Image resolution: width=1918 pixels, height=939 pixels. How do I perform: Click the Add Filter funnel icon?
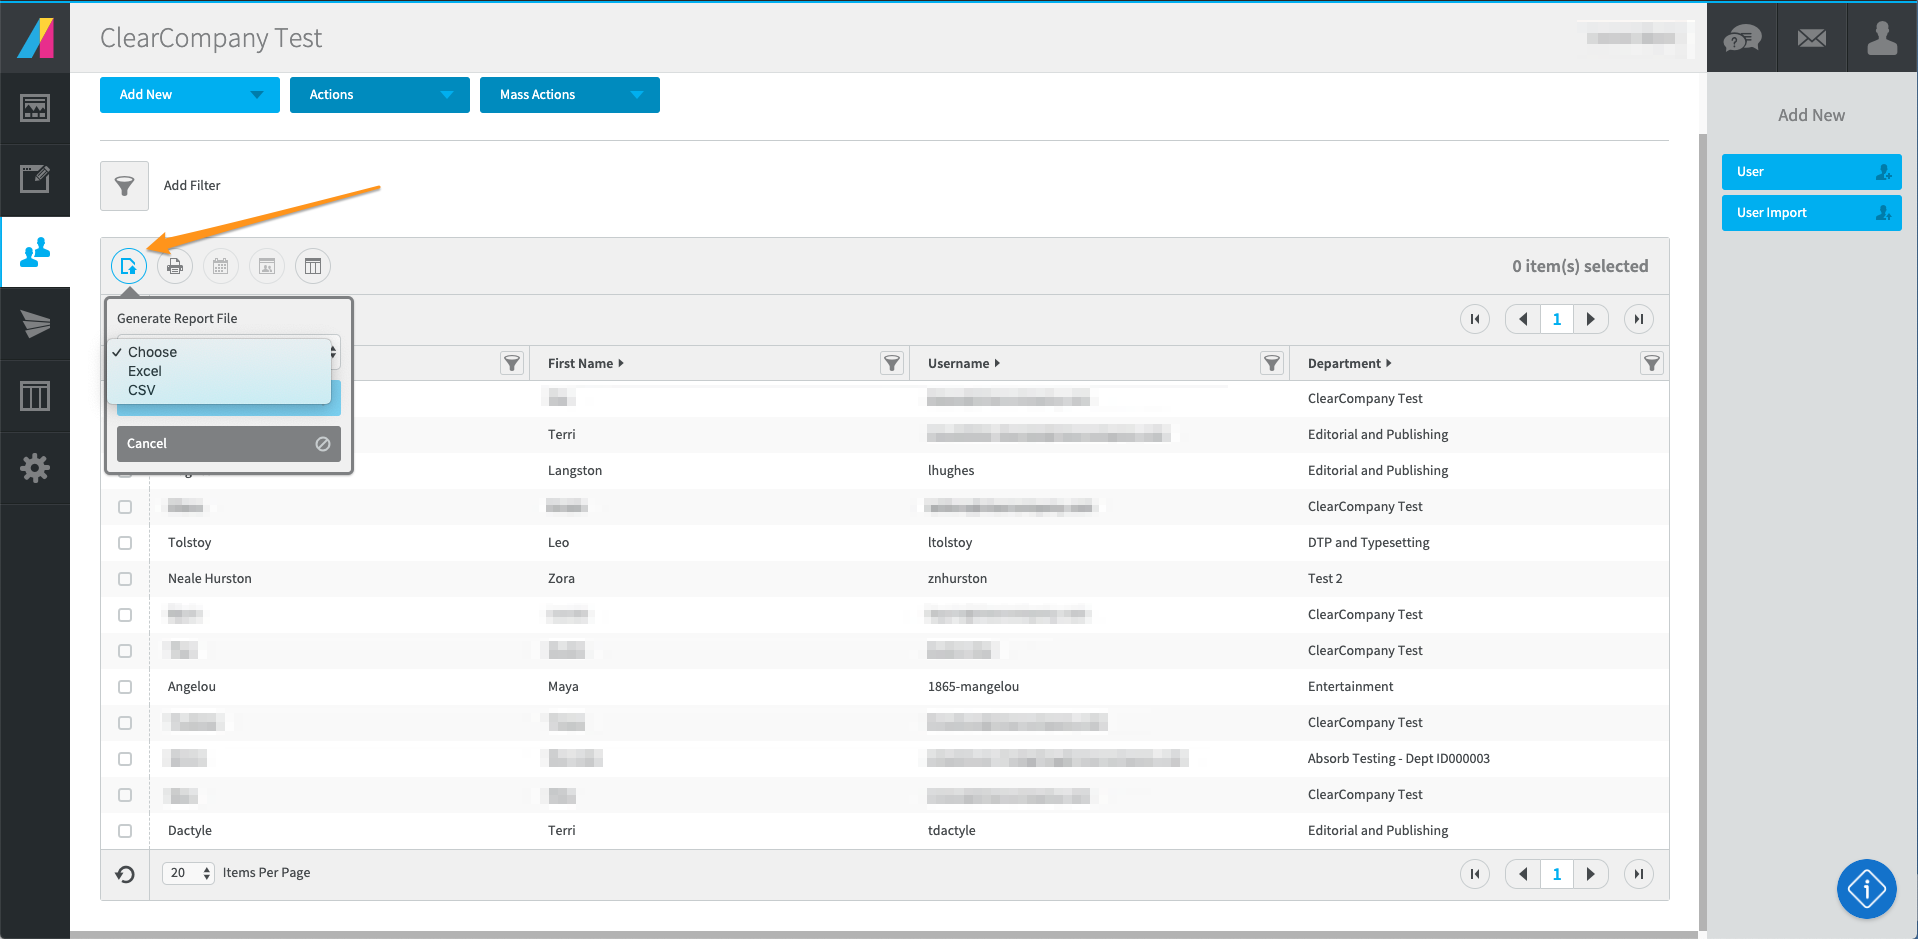point(124,186)
